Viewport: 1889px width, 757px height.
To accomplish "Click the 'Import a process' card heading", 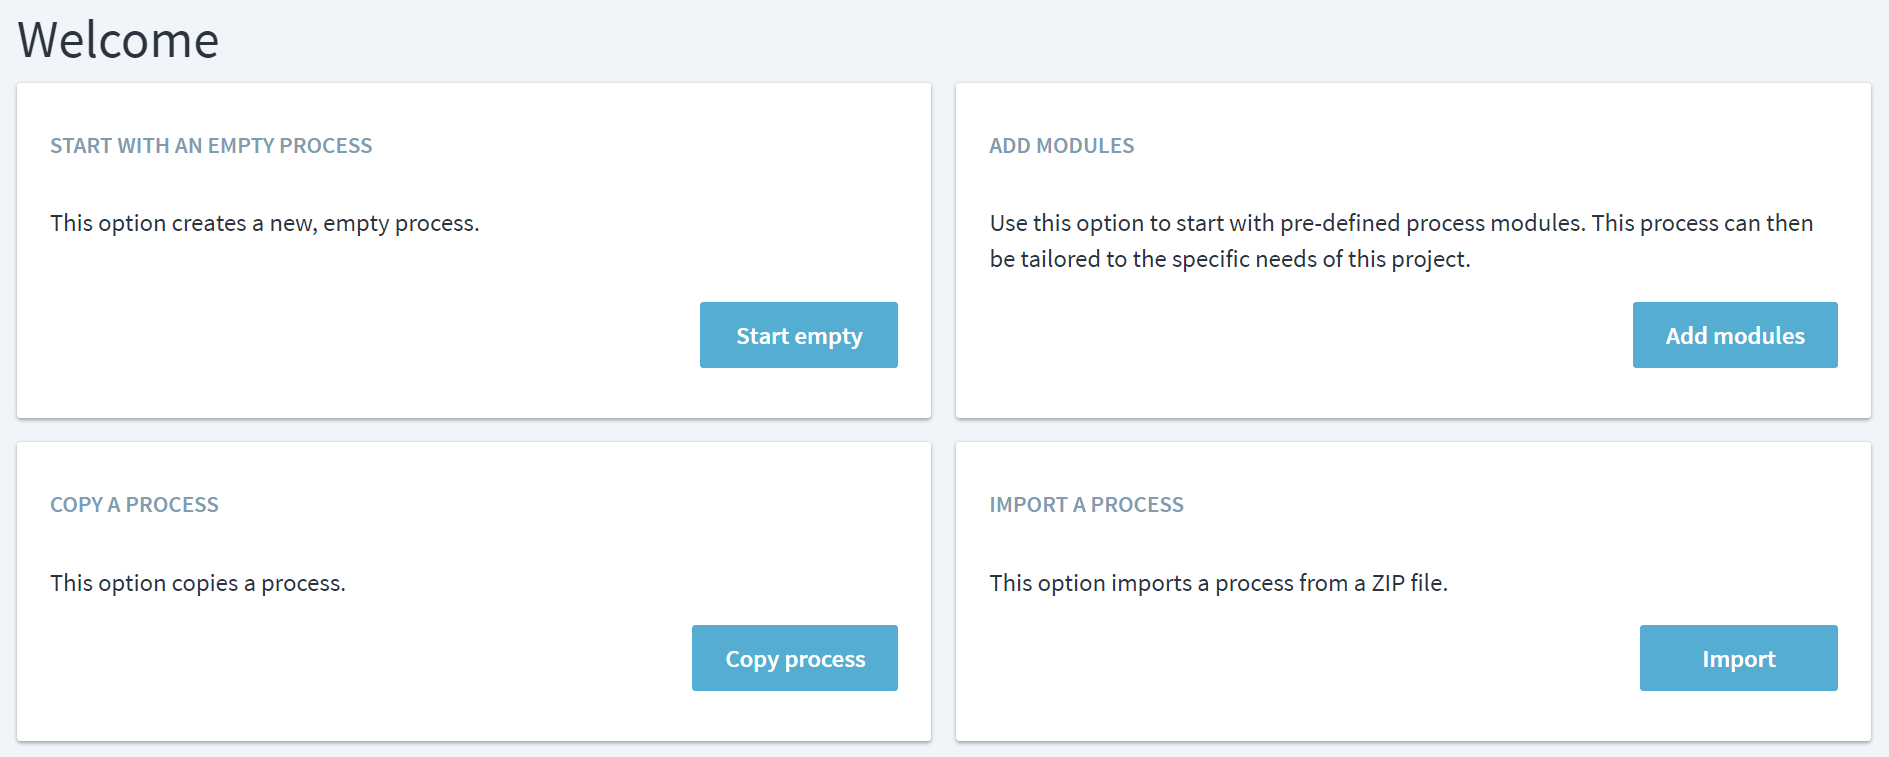I will [x=1086, y=505].
